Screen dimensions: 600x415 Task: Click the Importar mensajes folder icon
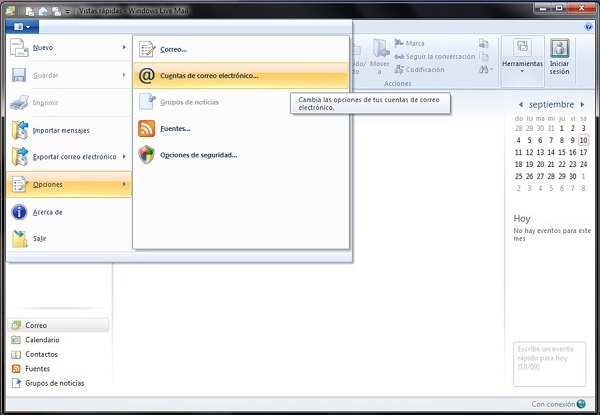click(20, 130)
